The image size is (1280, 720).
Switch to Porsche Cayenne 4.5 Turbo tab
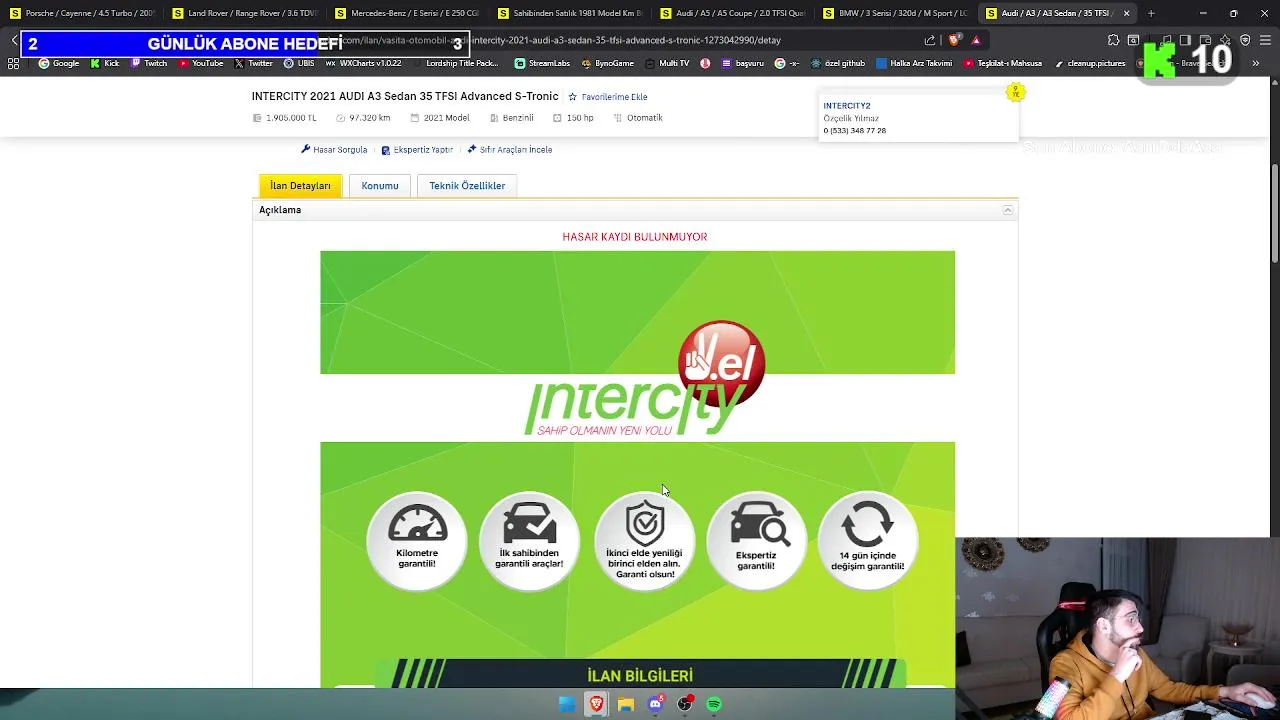82,13
